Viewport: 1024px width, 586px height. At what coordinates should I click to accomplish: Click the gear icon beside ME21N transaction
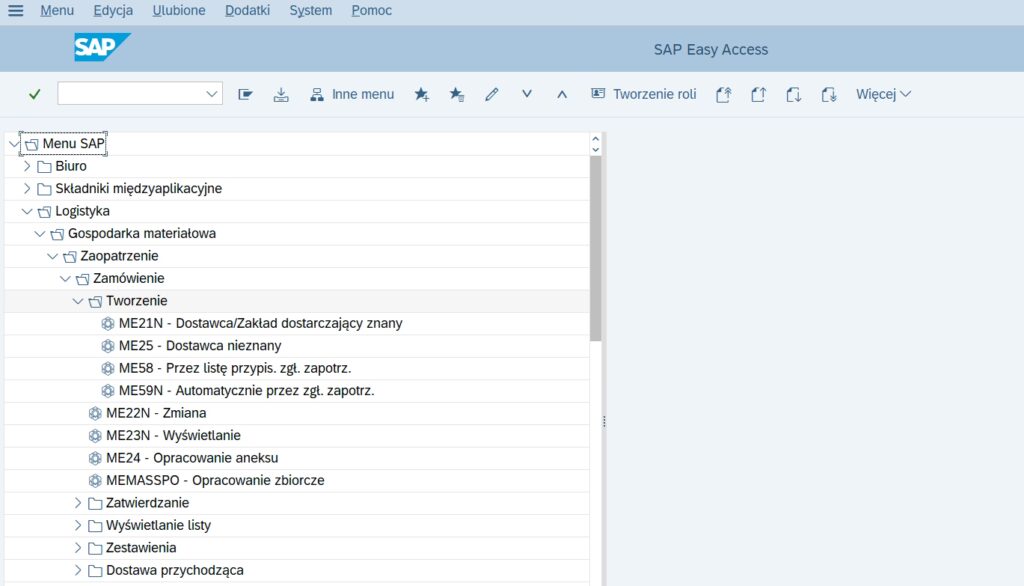[108, 323]
